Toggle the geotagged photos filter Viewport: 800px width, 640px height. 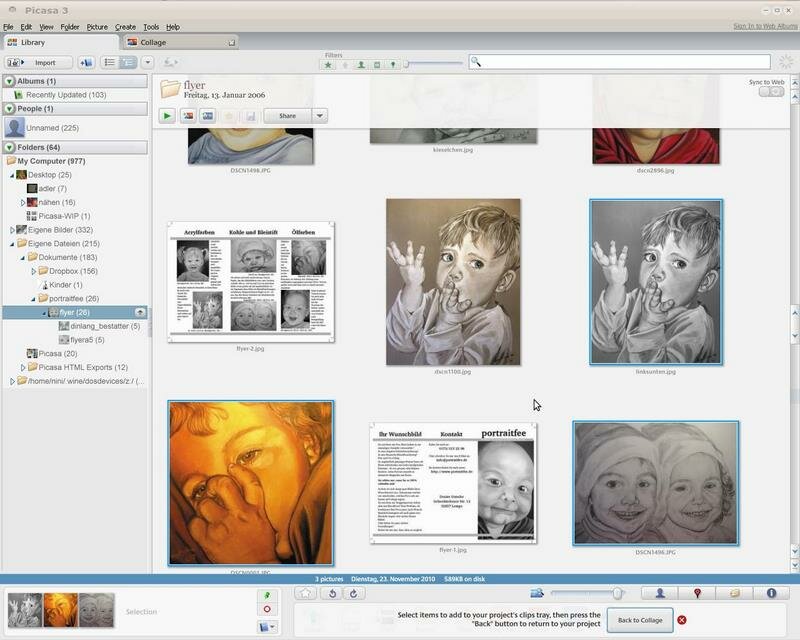tap(392, 65)
